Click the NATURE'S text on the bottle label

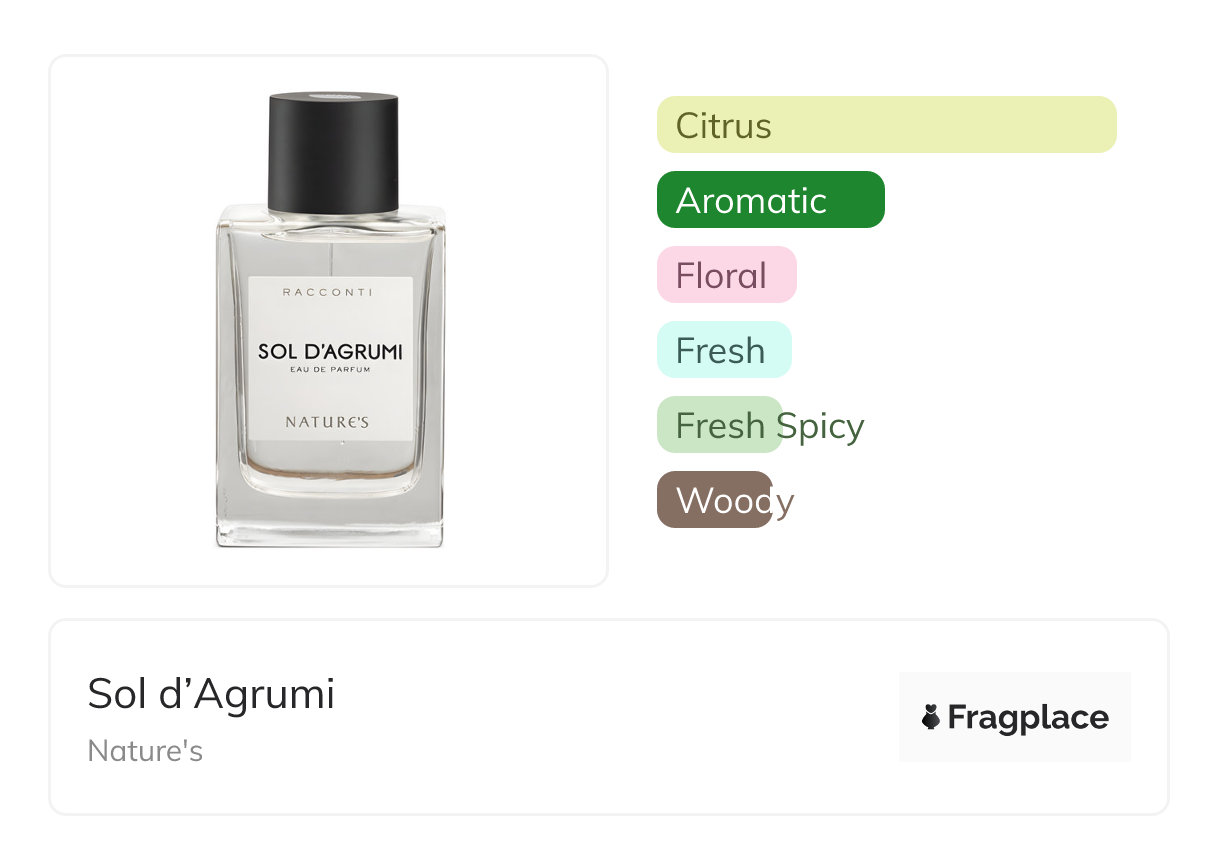tap(327, 422)
